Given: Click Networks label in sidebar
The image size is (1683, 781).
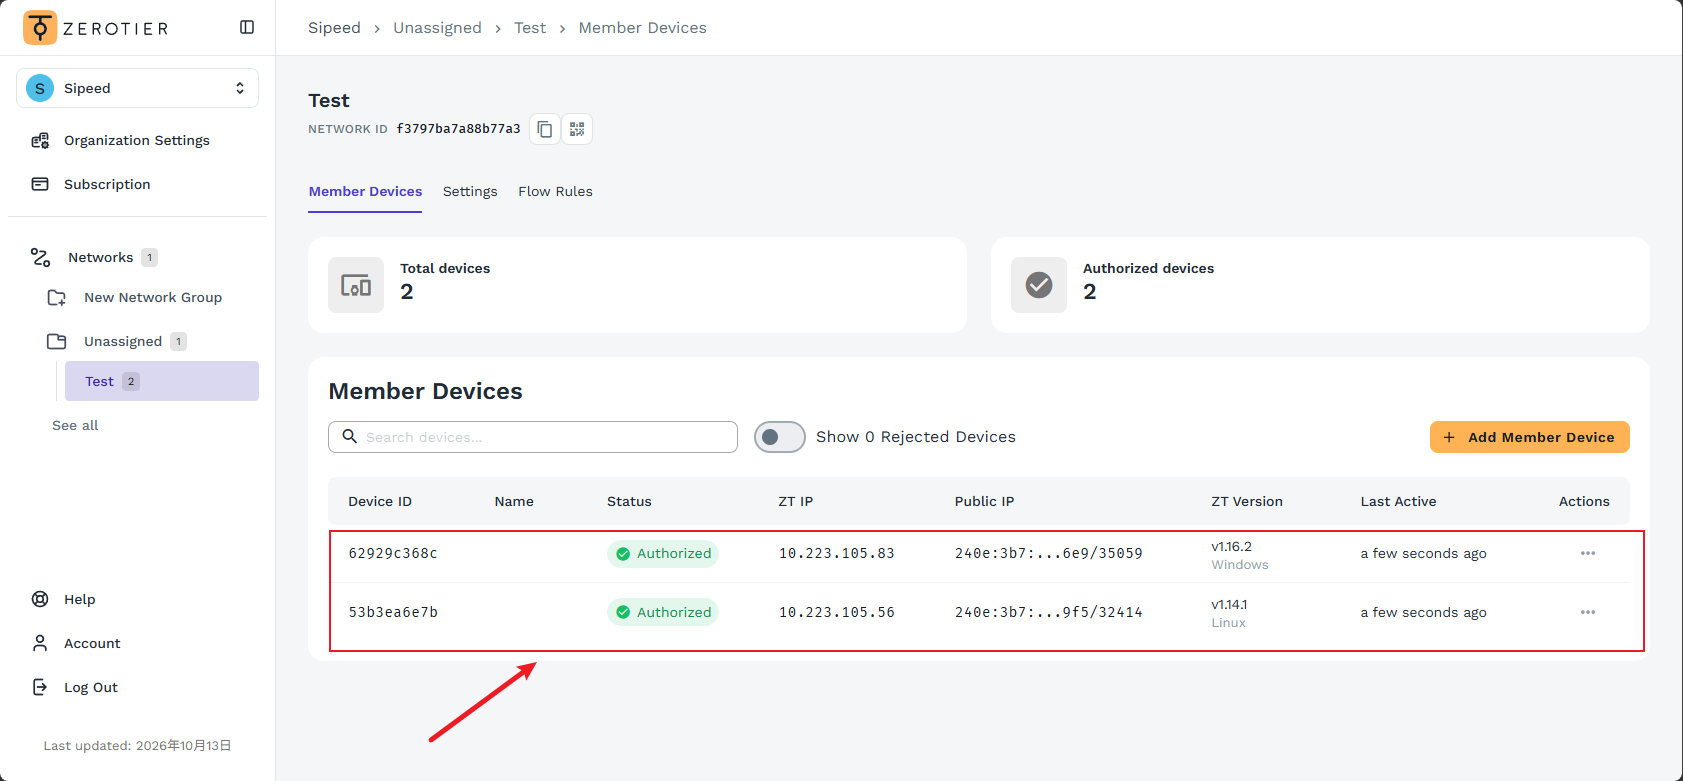Looking at the screenshot, I should tap(100, 257).
